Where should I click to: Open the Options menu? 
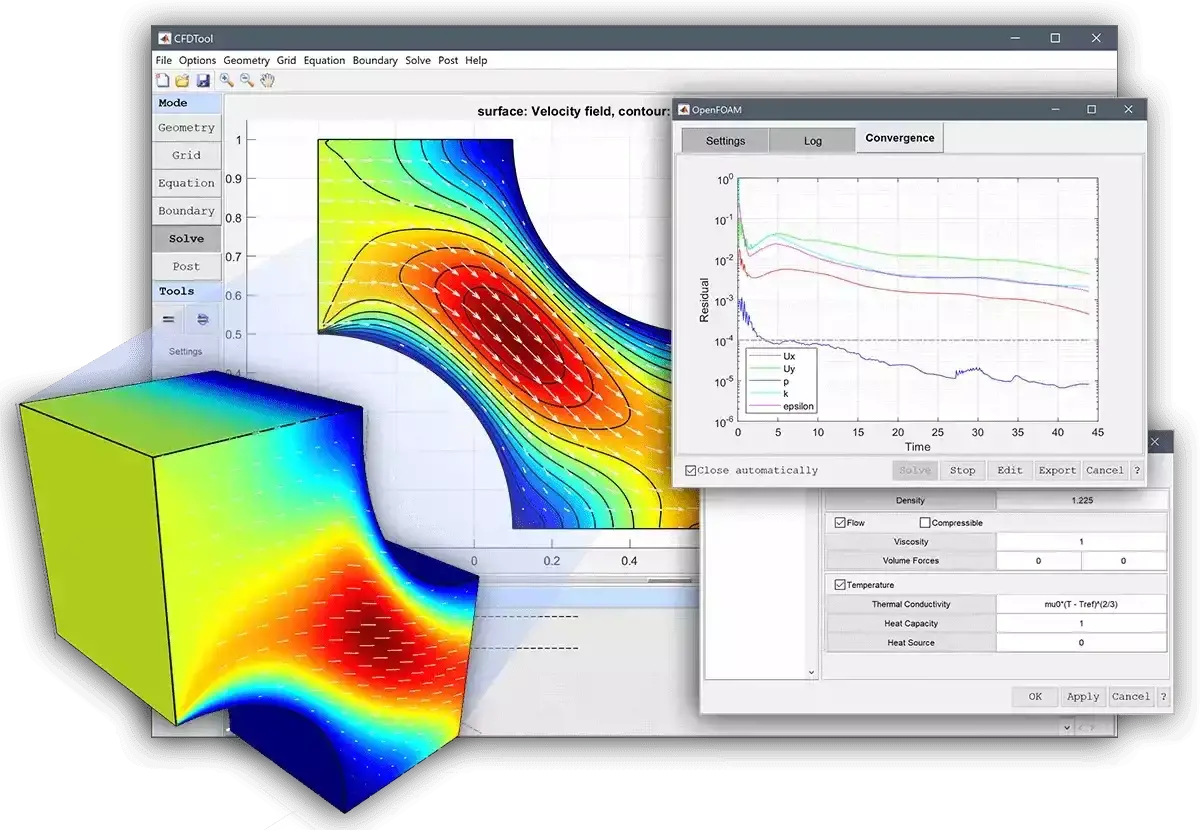(x=198, y=60)
